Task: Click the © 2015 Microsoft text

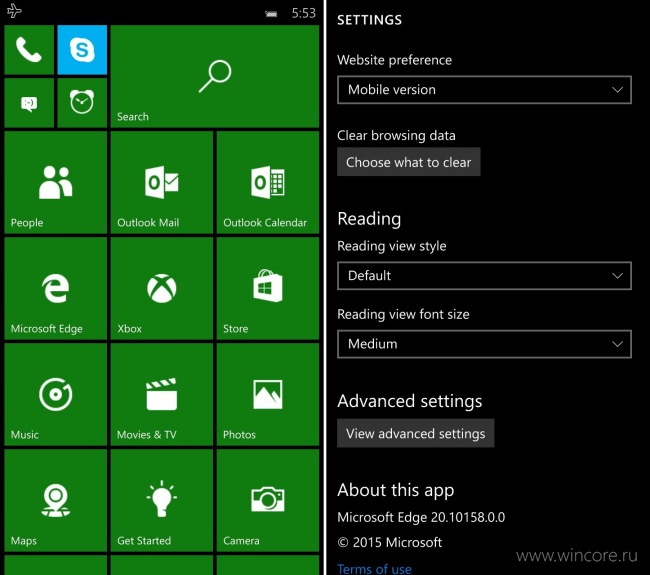Action: pos(390,542)
